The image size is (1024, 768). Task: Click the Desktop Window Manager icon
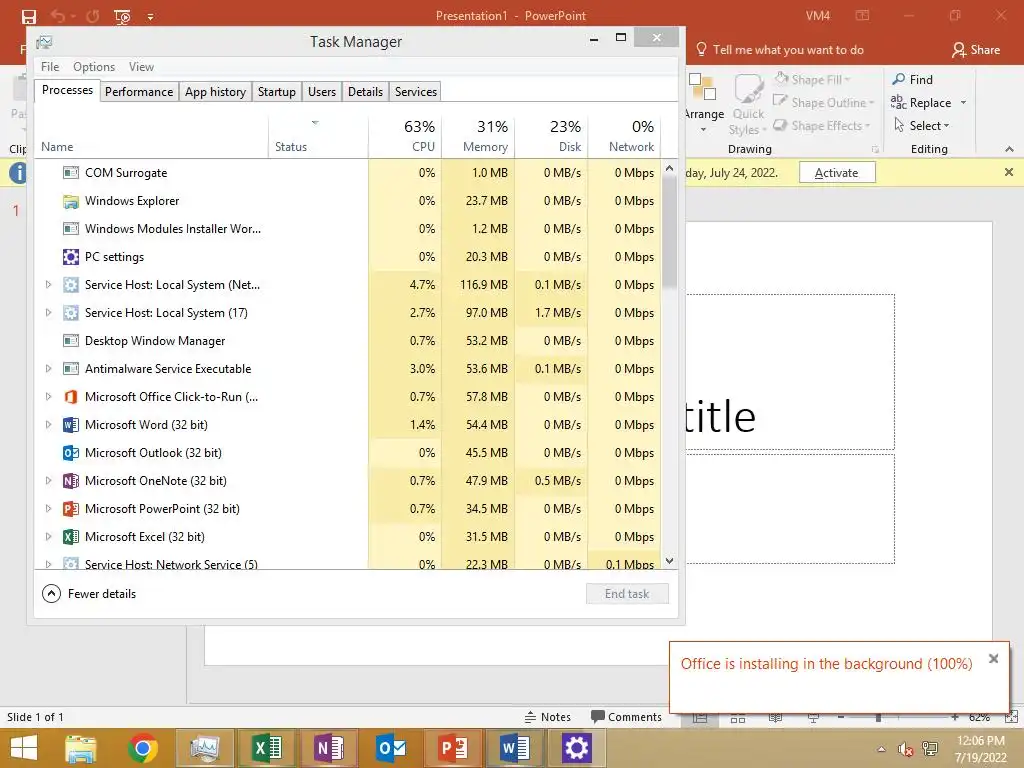point(71,341)
